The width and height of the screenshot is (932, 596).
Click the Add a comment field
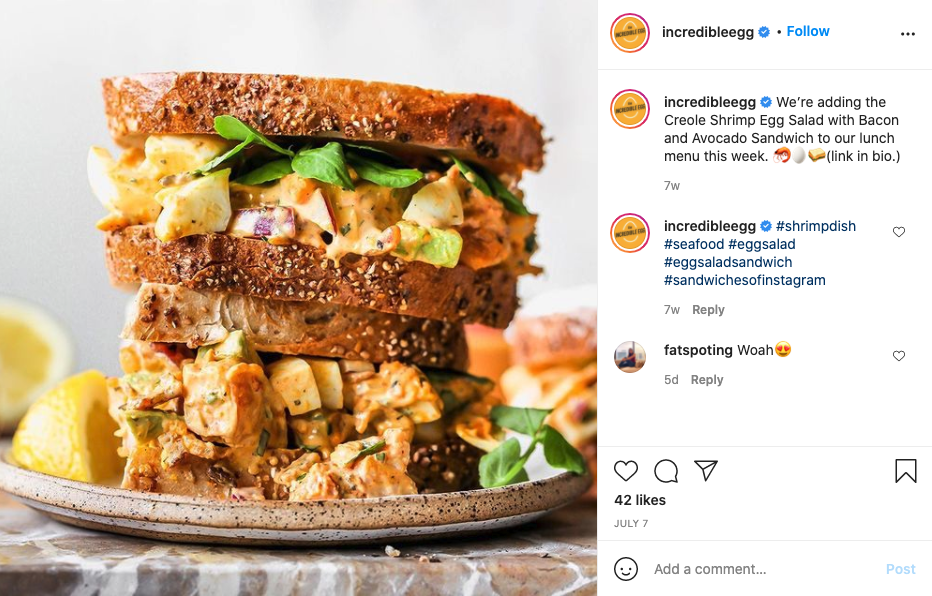764,569
